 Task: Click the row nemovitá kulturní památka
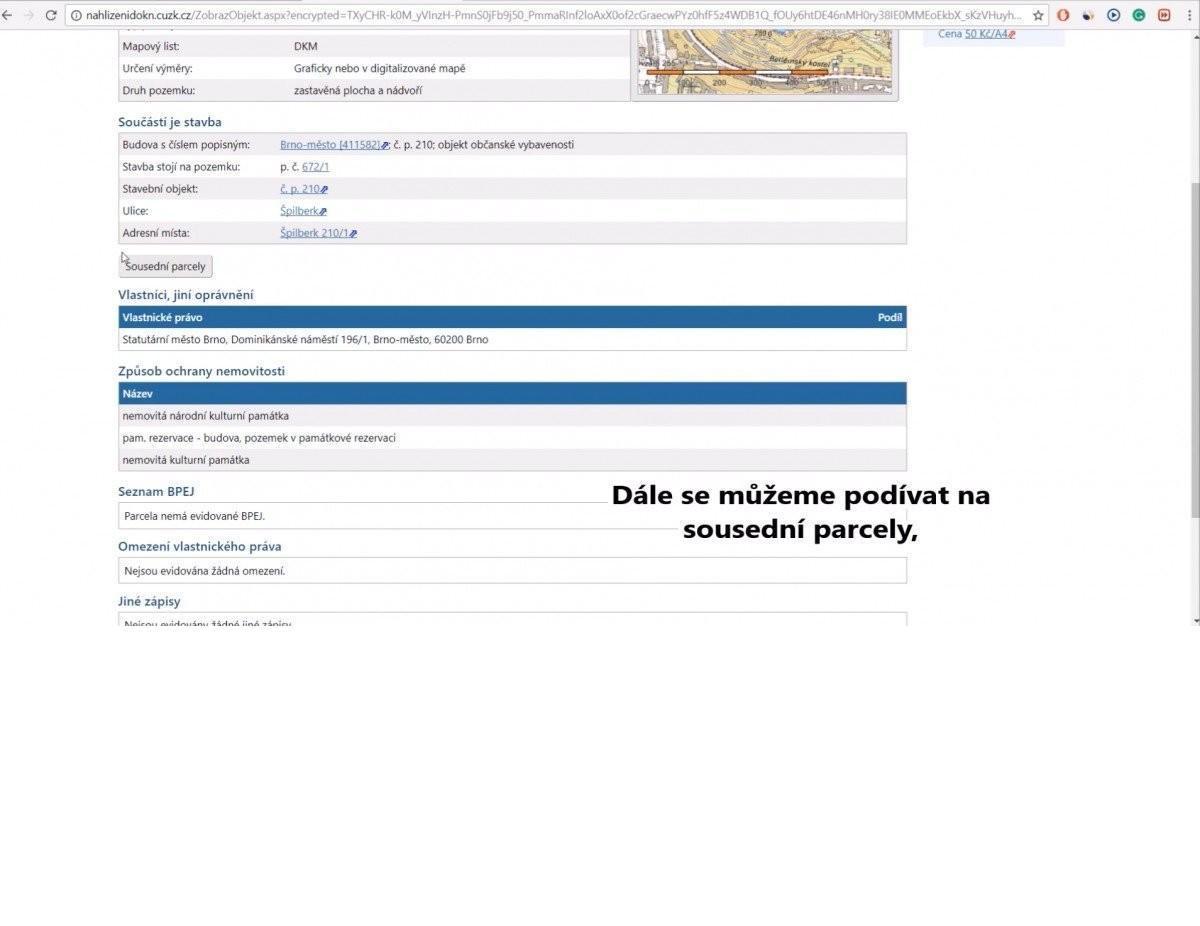pos(512,460)
